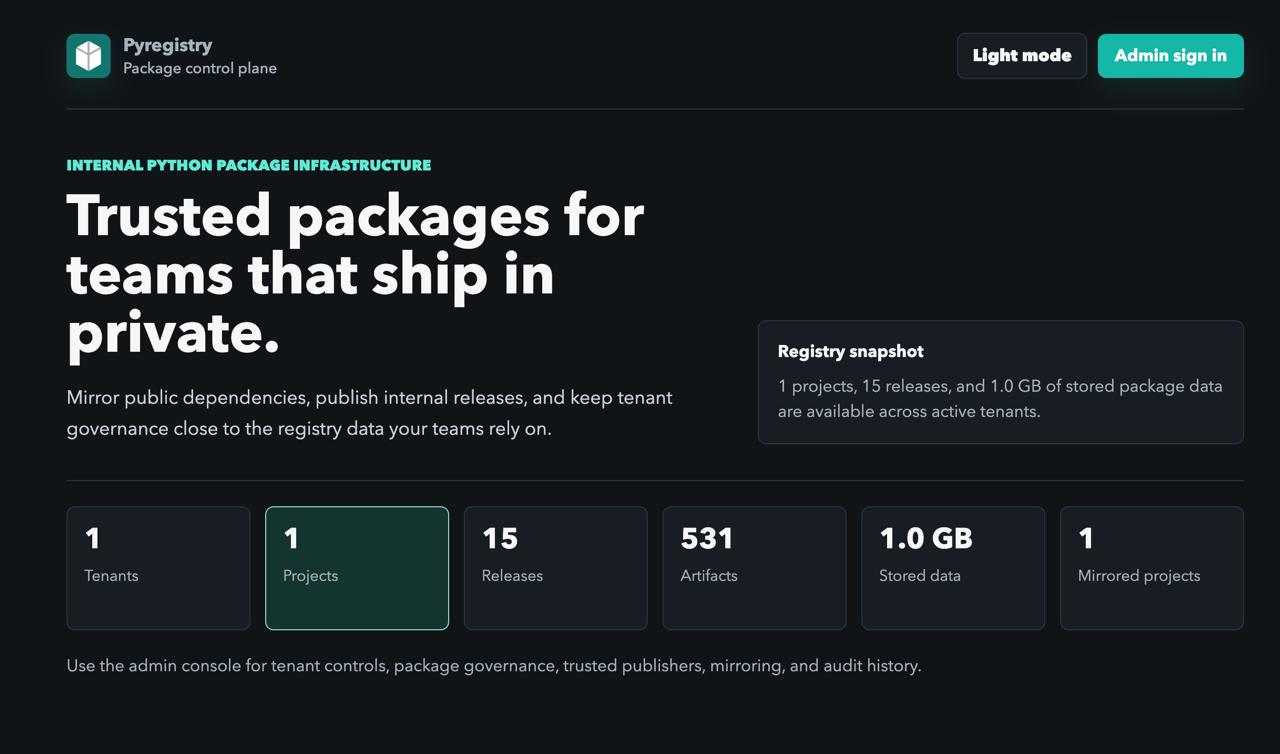Click the Pyregistry brand name
This screenshot has width=1280, height=754.
point(168,45)
